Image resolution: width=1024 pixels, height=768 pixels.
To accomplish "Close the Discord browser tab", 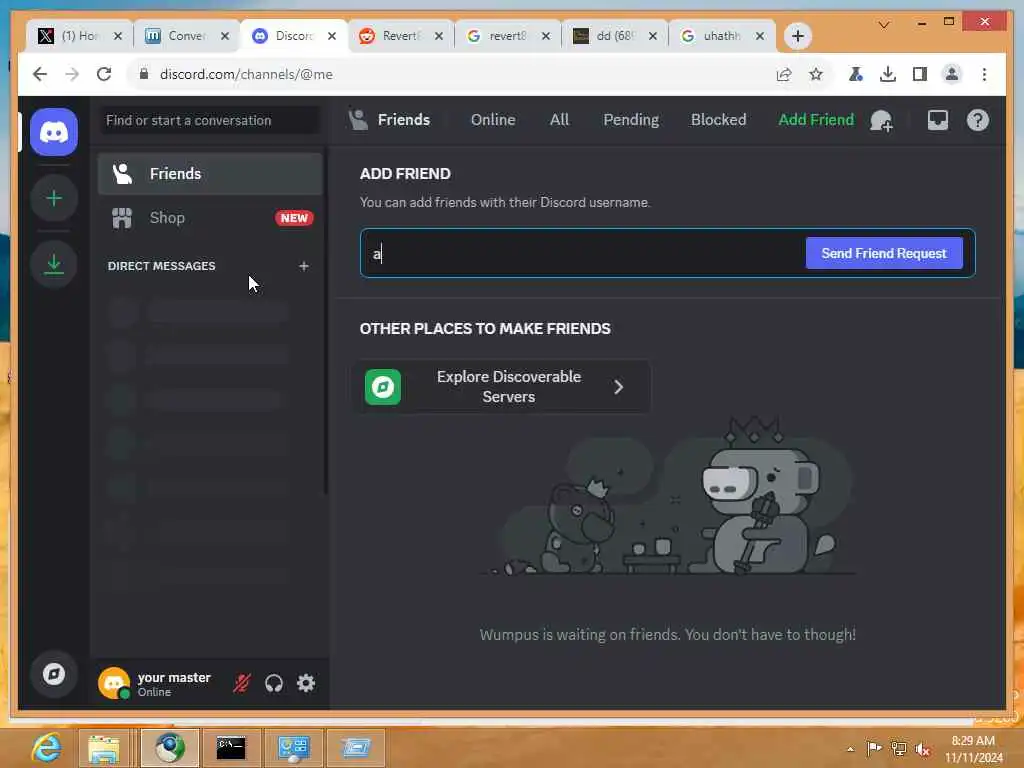I will [332, 36].
